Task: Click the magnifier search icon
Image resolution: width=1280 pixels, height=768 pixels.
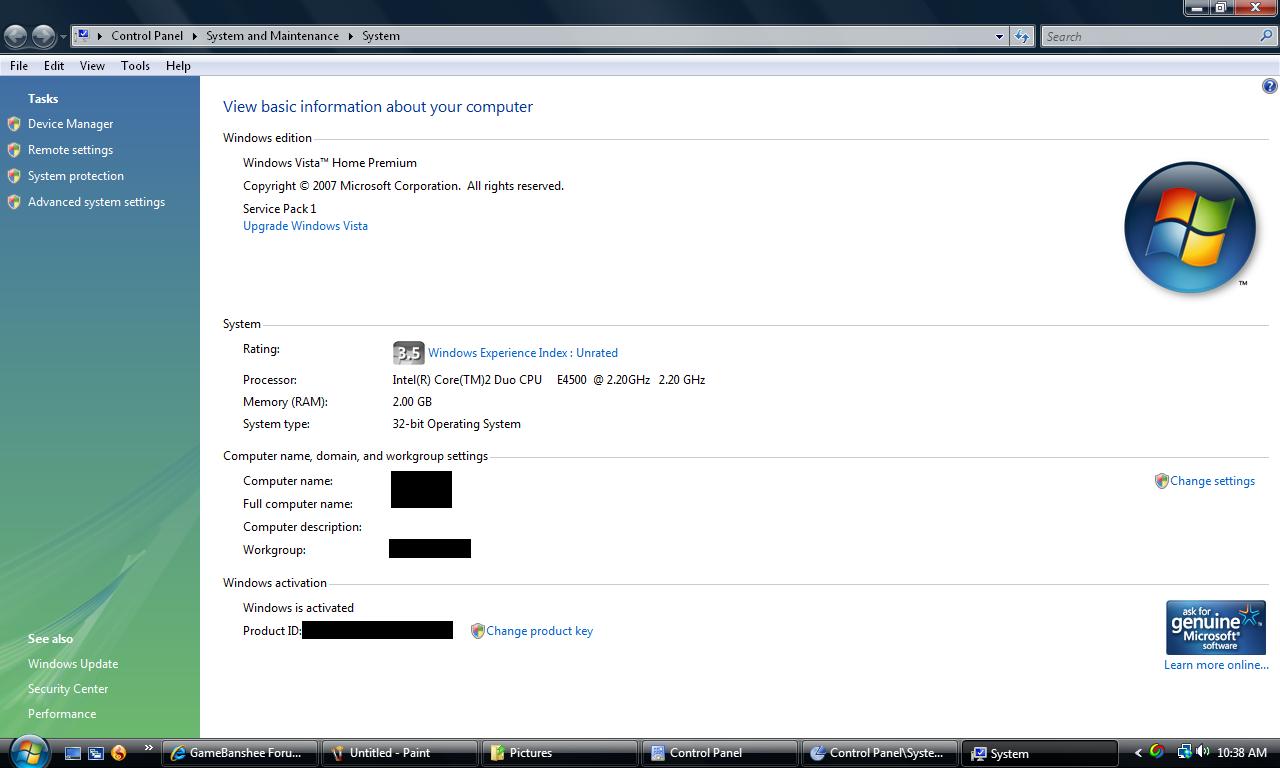Action: [1267, 36]
